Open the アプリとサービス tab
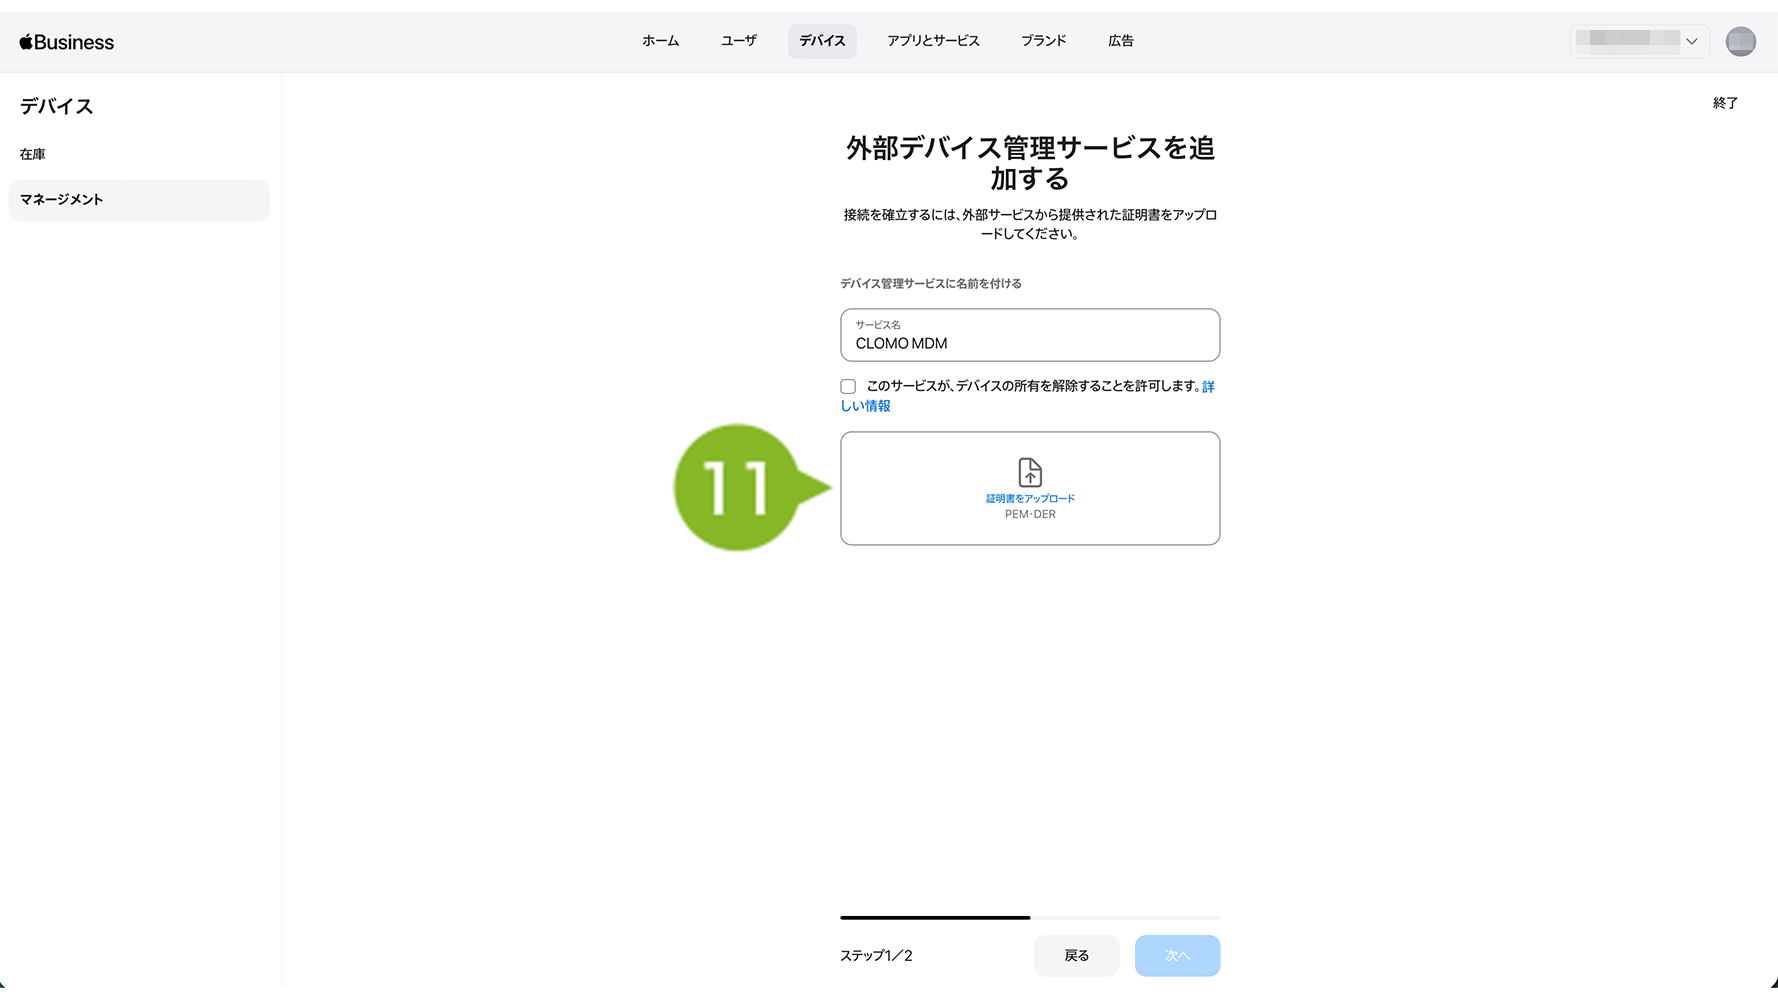 coord(932,41)
